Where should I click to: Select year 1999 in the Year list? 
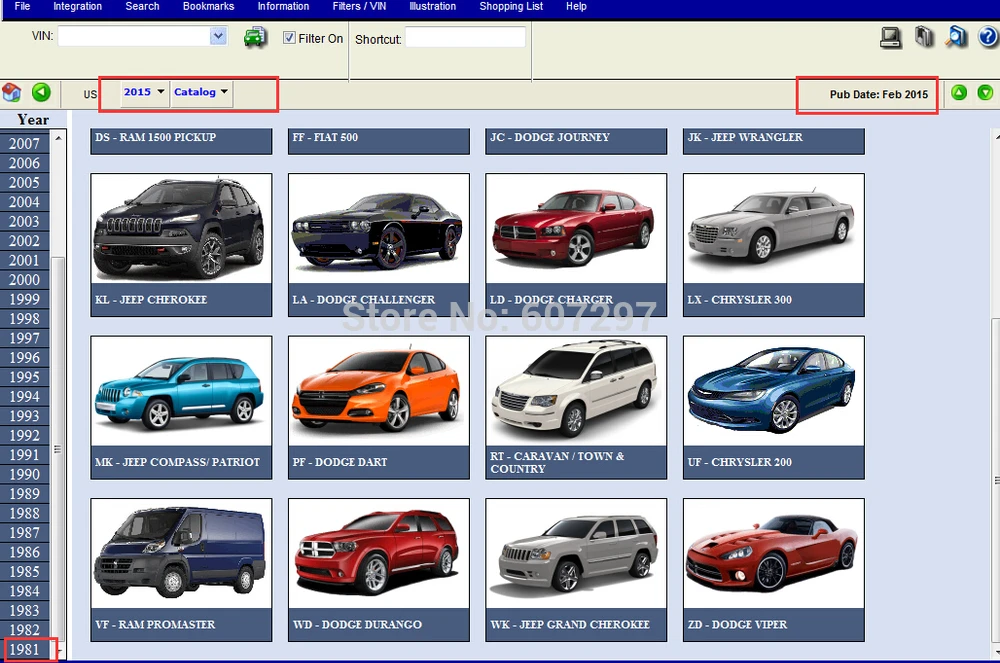point(24,299)
